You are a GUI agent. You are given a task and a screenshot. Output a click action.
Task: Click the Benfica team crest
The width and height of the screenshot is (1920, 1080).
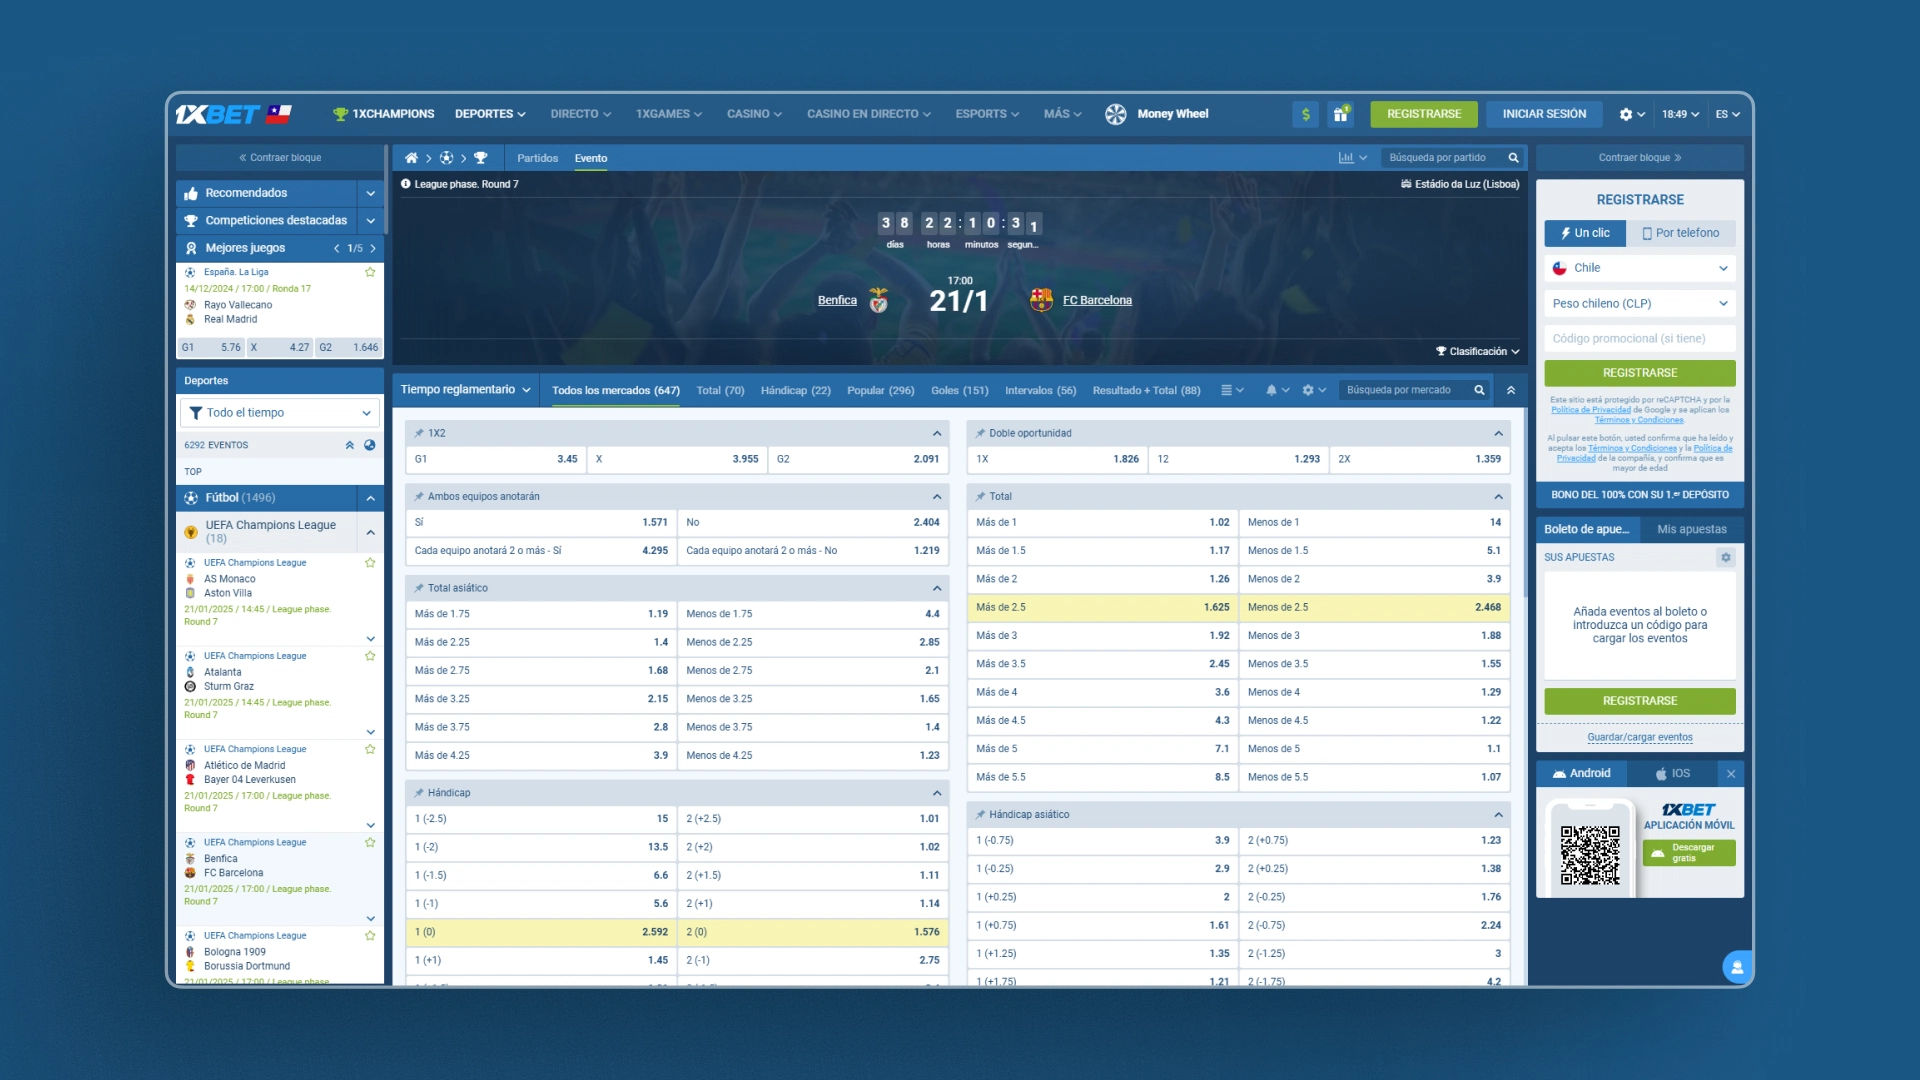(878, 300)
